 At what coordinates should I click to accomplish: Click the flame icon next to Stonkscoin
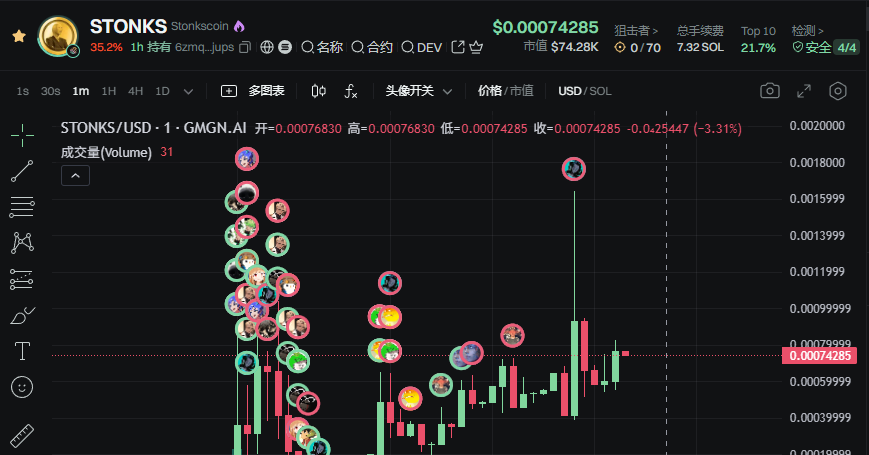pos(239,26)
